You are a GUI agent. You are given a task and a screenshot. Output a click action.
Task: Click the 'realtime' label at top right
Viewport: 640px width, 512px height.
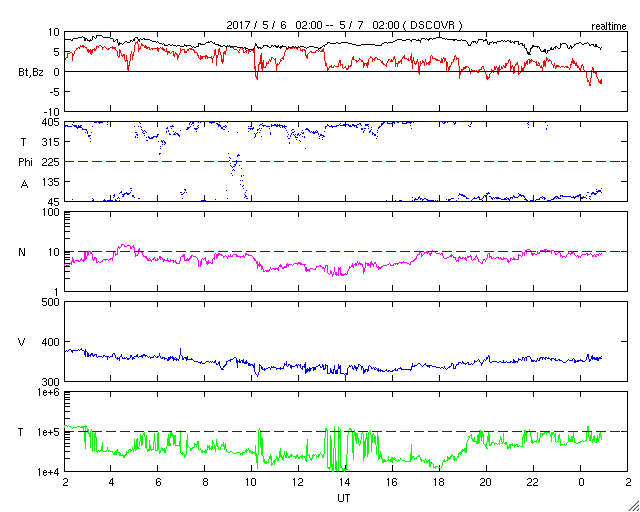[609, 27]
